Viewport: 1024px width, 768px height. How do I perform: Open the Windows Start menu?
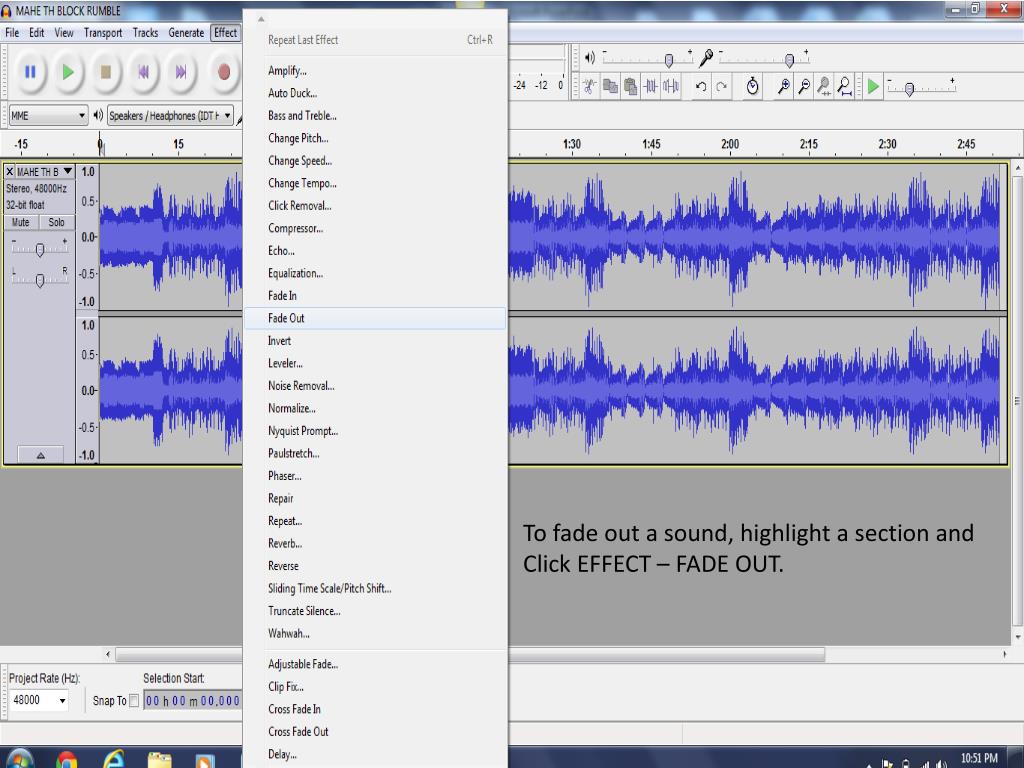click(20, 759)
